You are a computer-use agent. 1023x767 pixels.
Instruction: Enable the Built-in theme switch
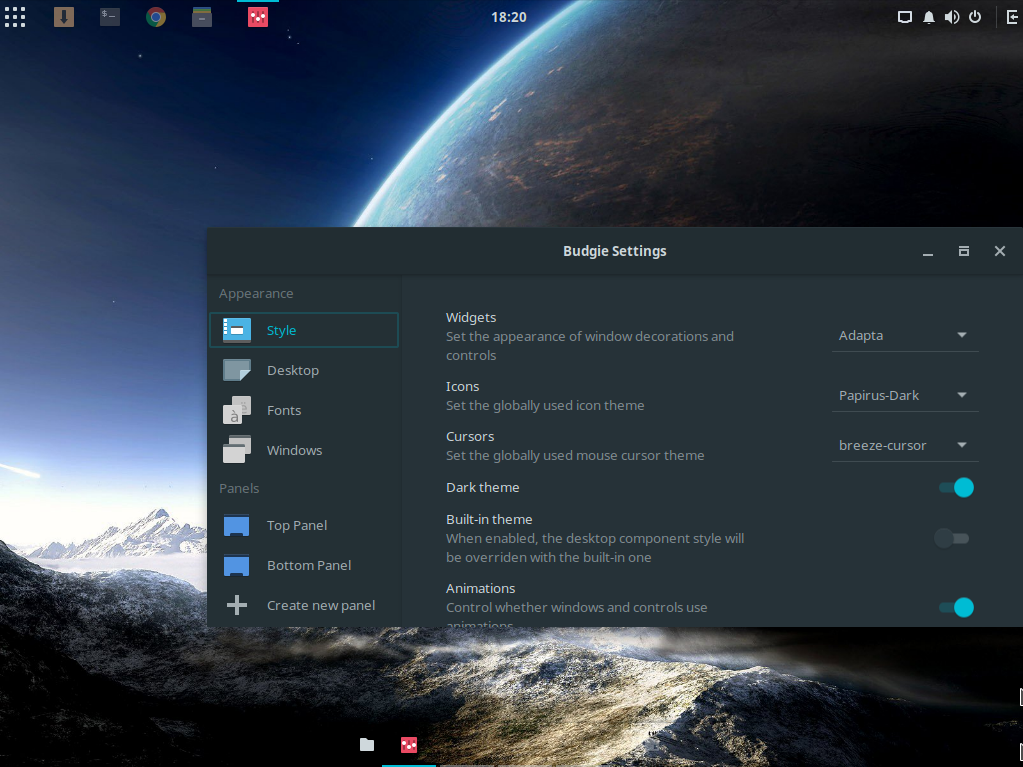(952, 538)
